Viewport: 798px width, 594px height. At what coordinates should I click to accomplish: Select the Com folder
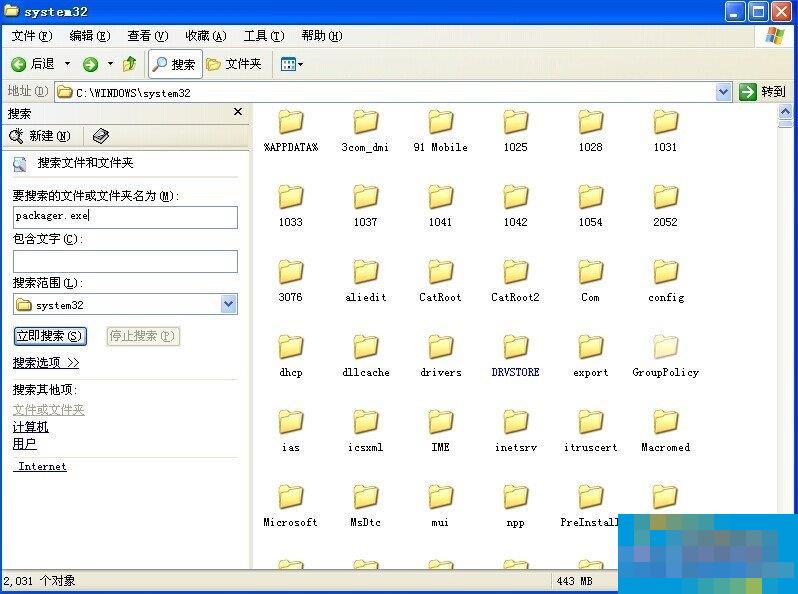[x=590, y=281]
